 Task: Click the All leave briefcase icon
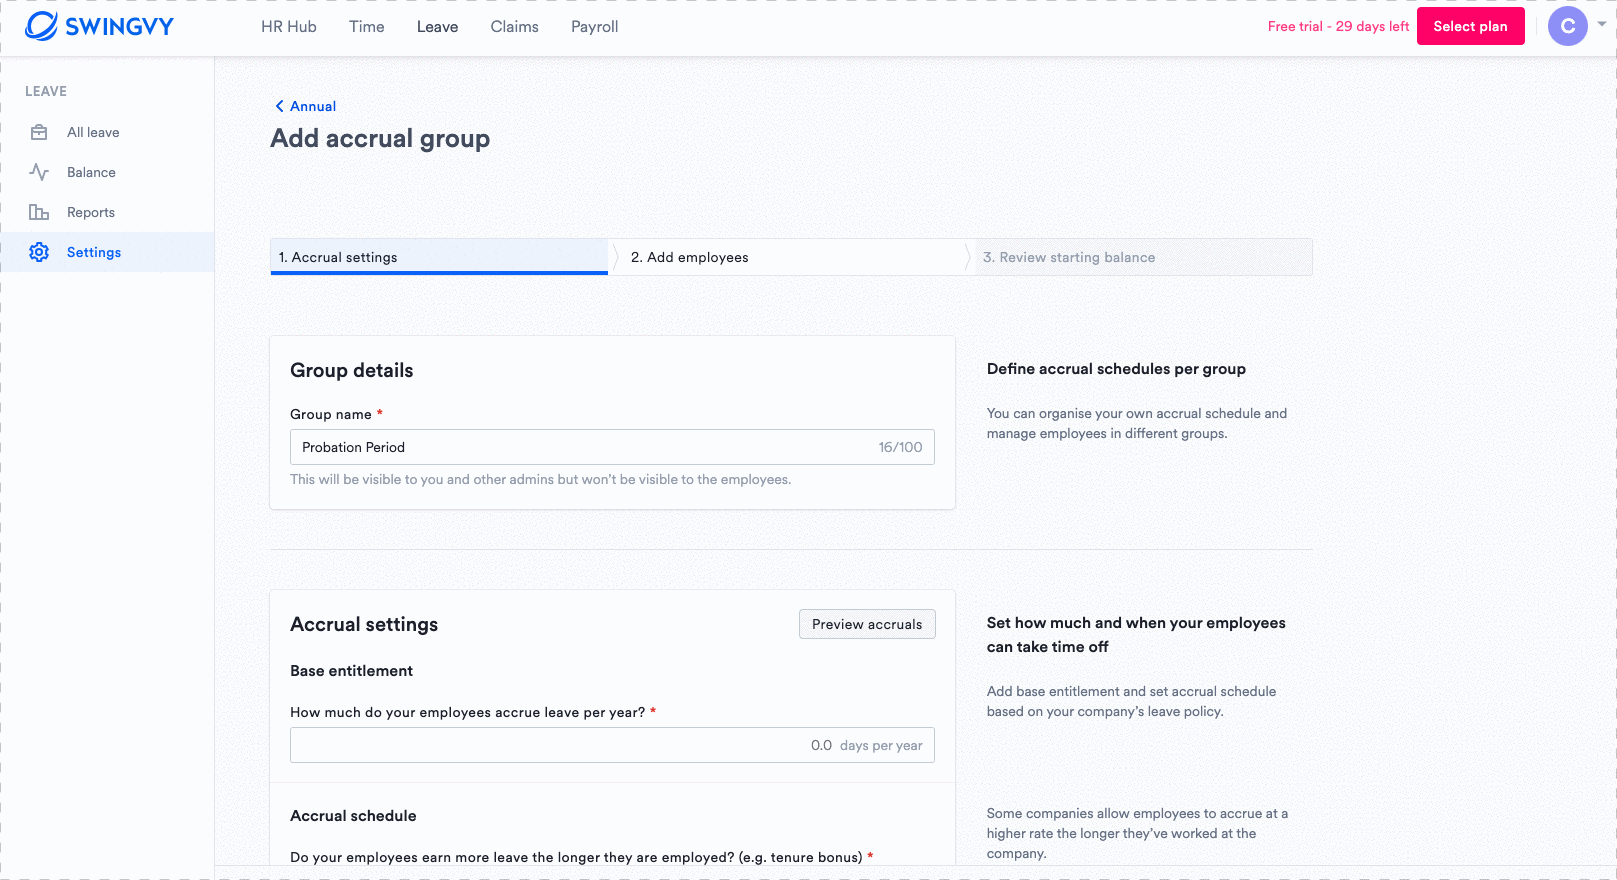tap(39, 132)
